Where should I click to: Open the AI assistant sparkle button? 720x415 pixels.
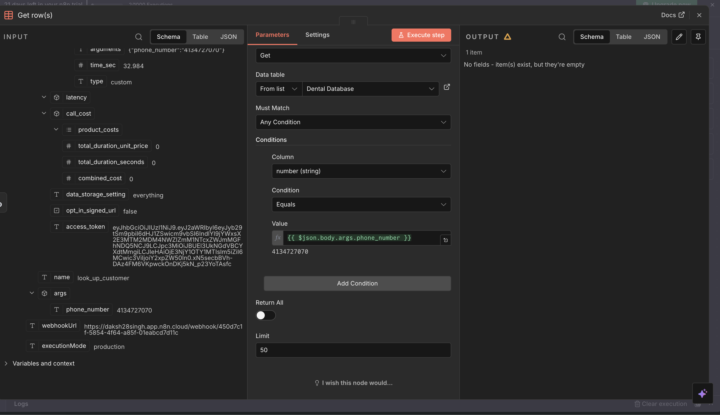(x=703, y=393)
